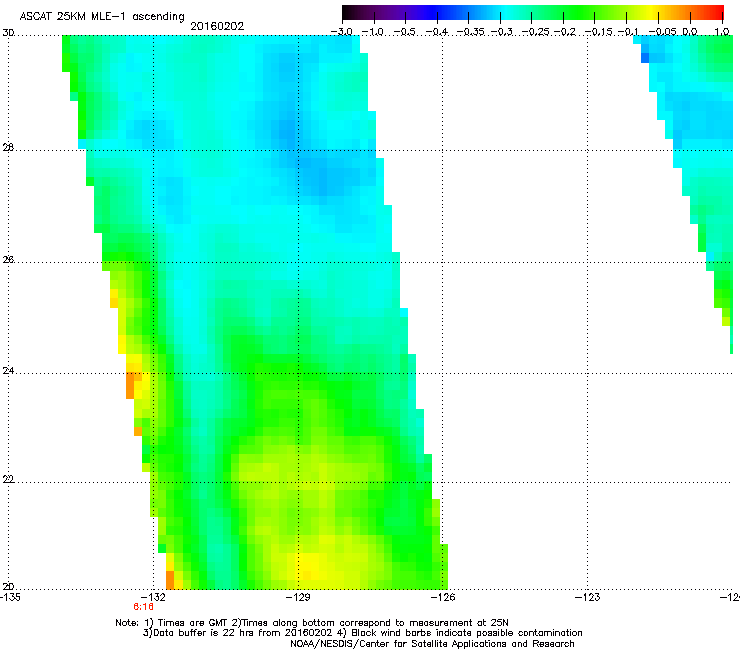Click the longitude label "-126"
This screenshot has height=650, width=740.
click(x=443, y=597)
